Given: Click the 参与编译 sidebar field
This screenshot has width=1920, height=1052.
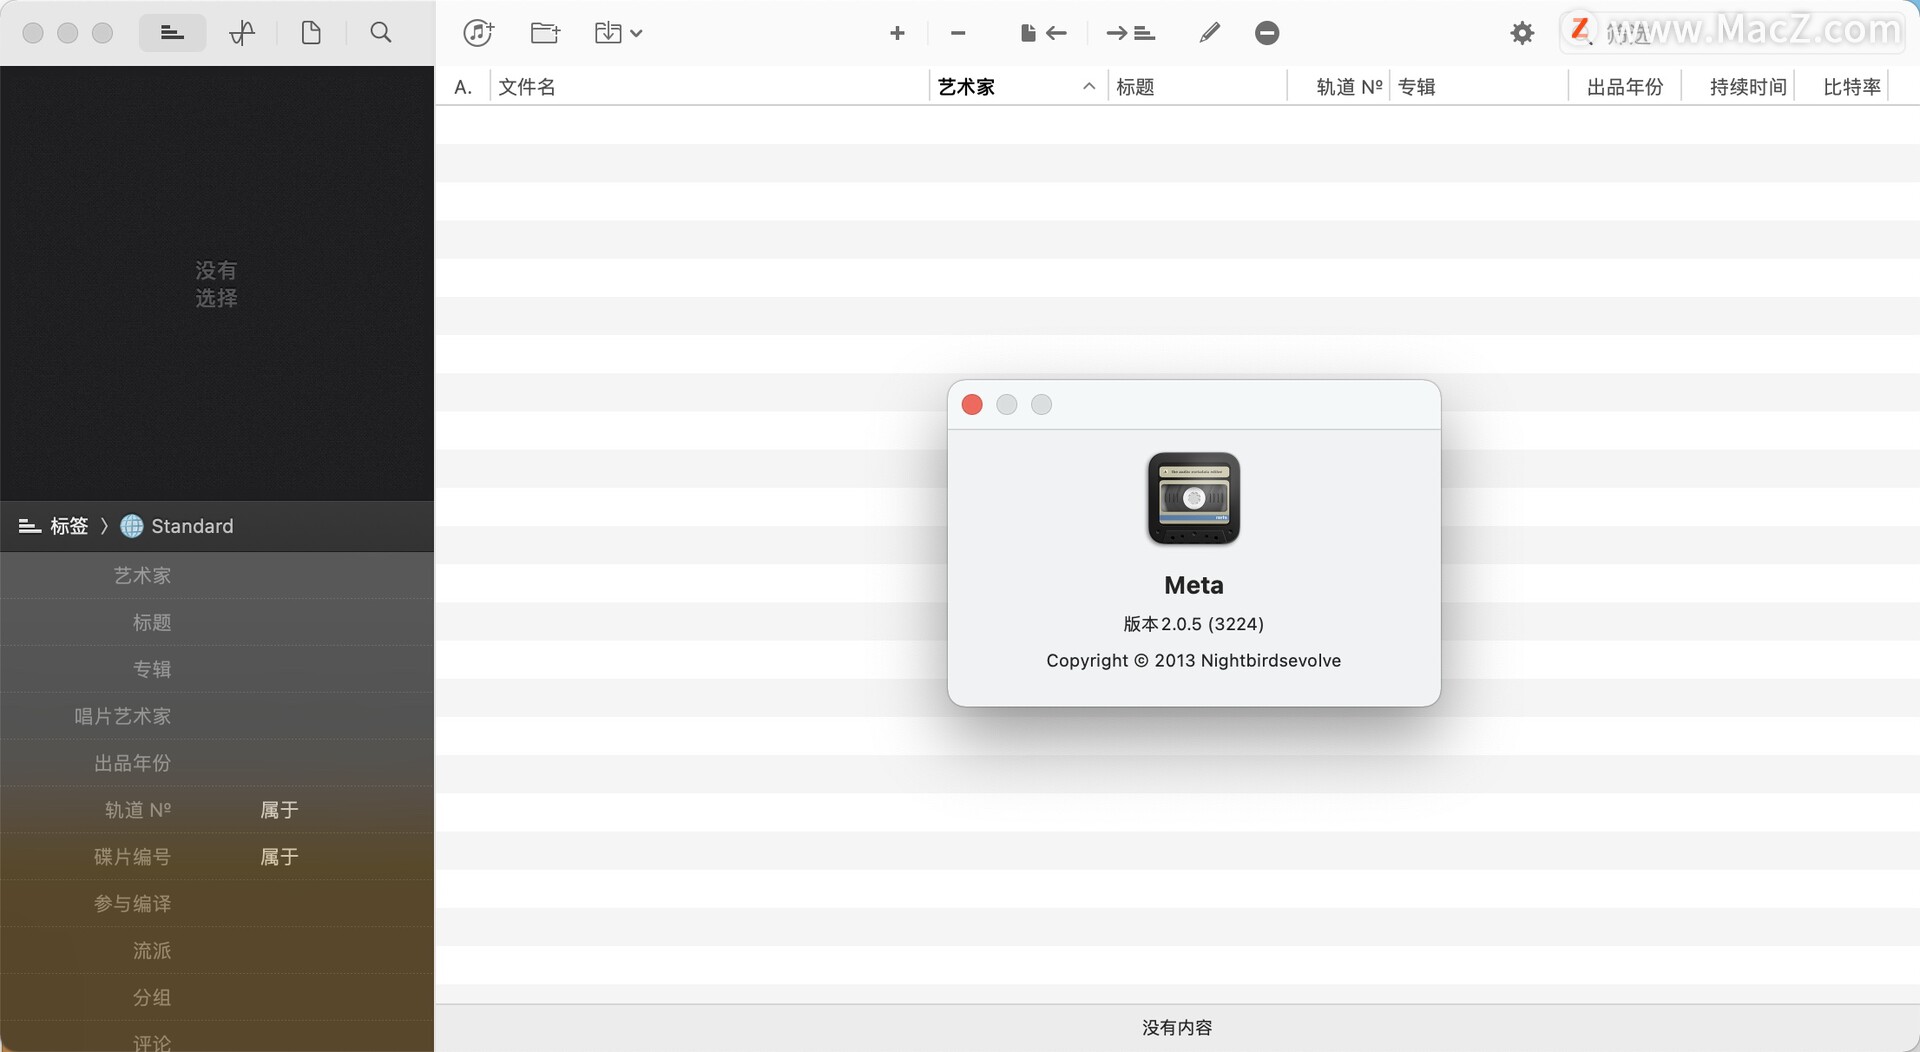Looking at the screenshot, I should [x=217, y=905].
